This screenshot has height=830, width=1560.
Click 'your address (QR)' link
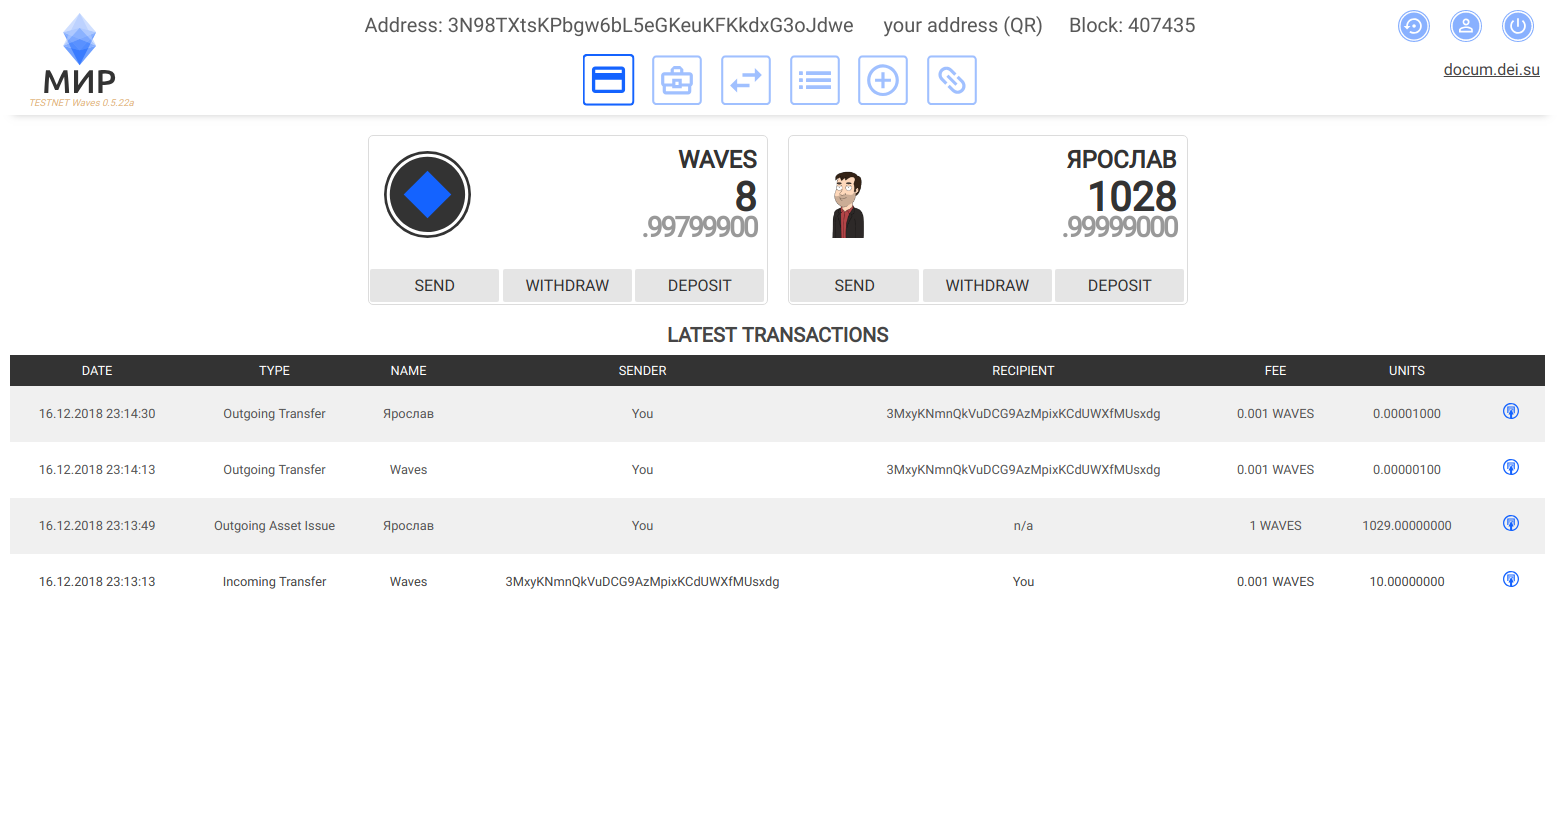(962, 26)
